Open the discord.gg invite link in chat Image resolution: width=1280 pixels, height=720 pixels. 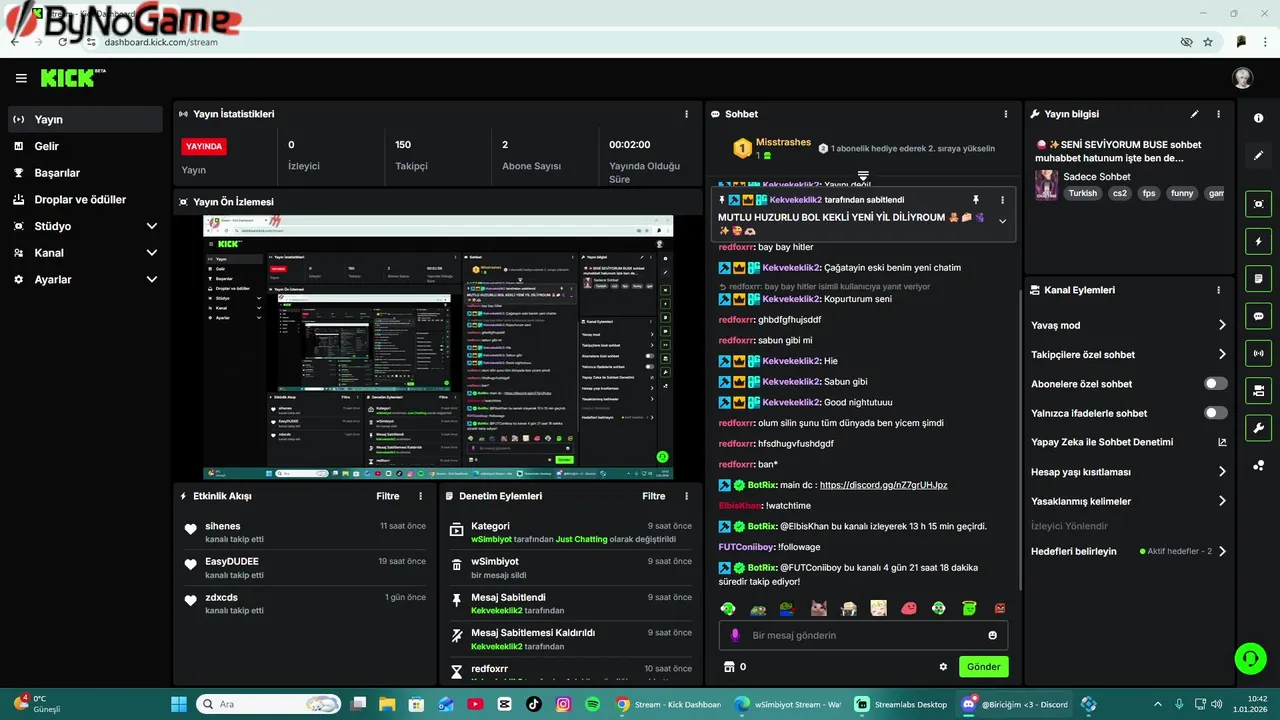[x=883, y=485]
